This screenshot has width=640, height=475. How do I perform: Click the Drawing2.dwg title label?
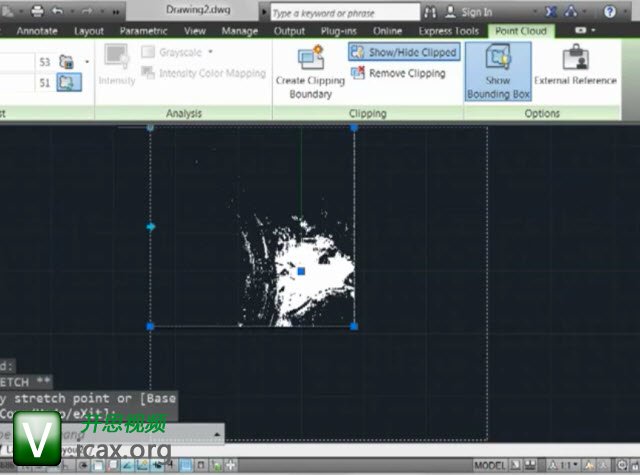pos(199,8)
